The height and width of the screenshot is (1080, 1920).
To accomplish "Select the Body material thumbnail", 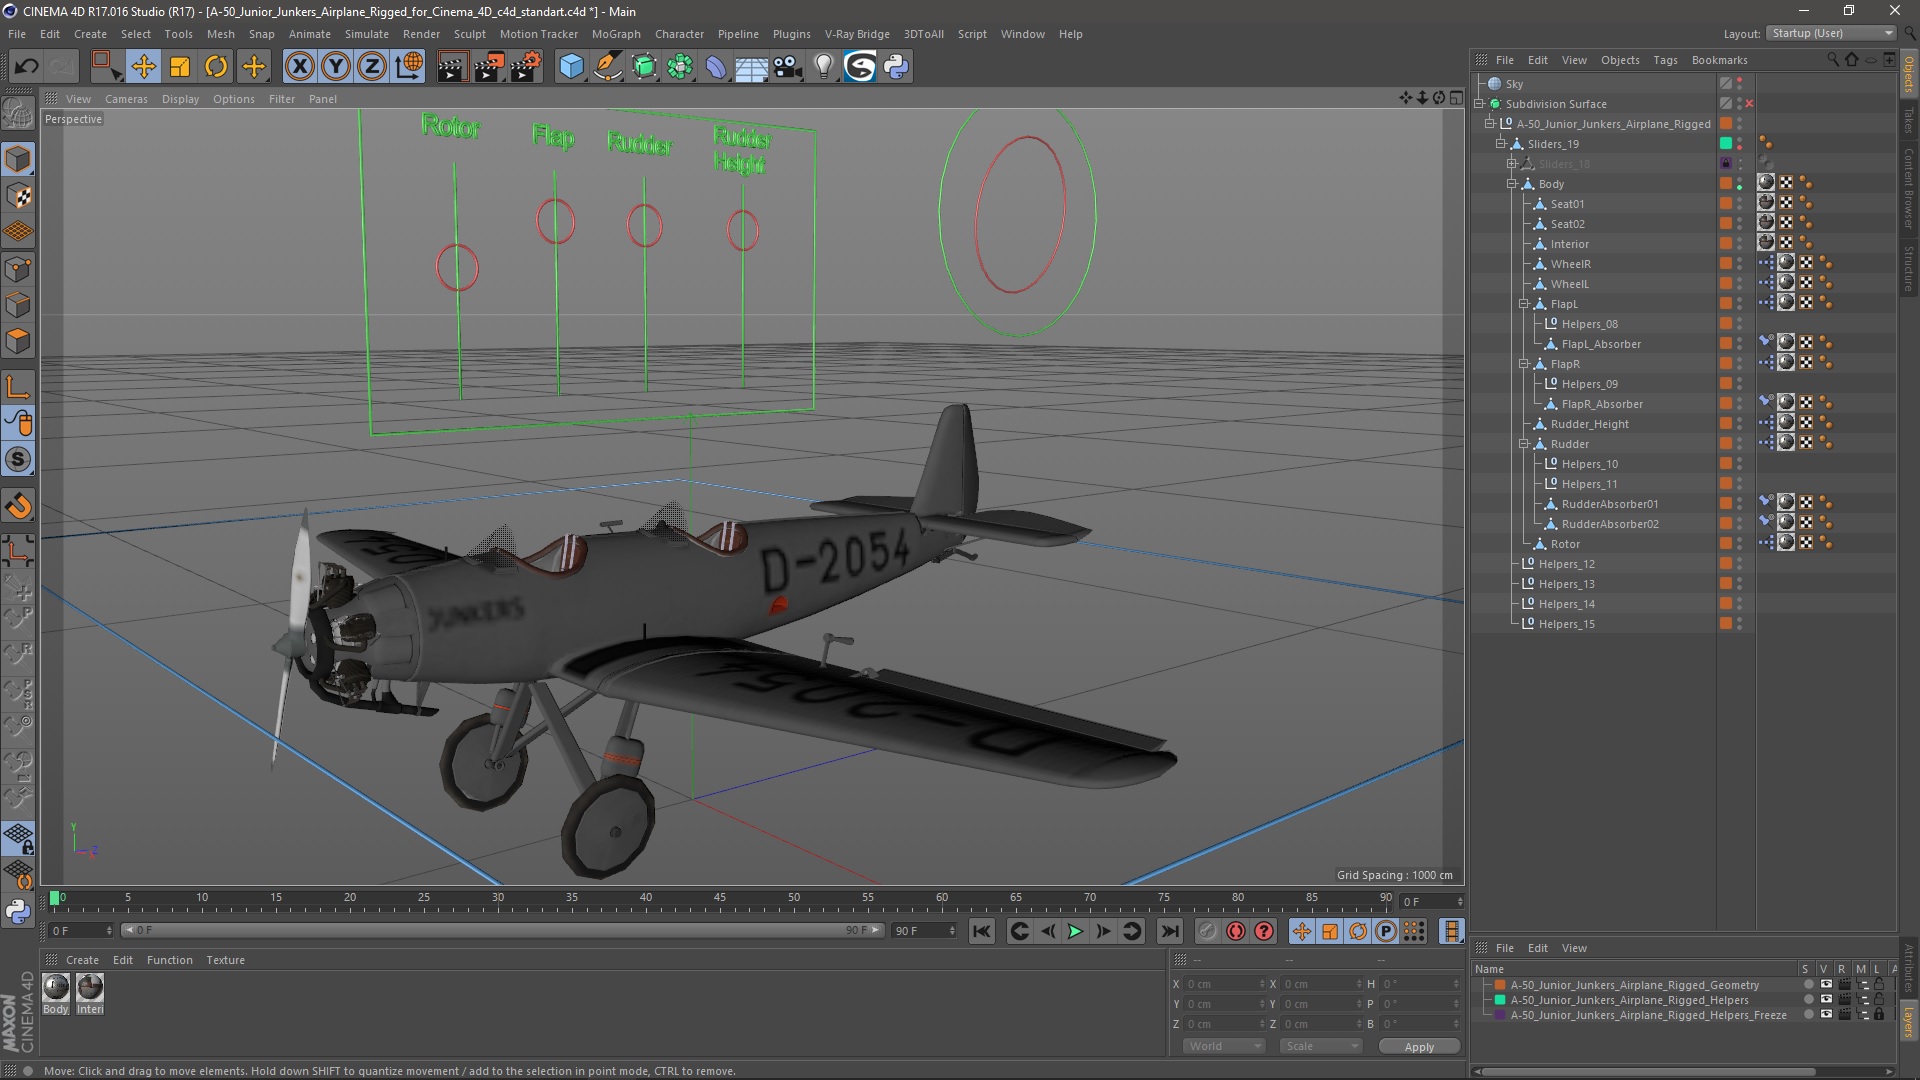I will (56, 988).
